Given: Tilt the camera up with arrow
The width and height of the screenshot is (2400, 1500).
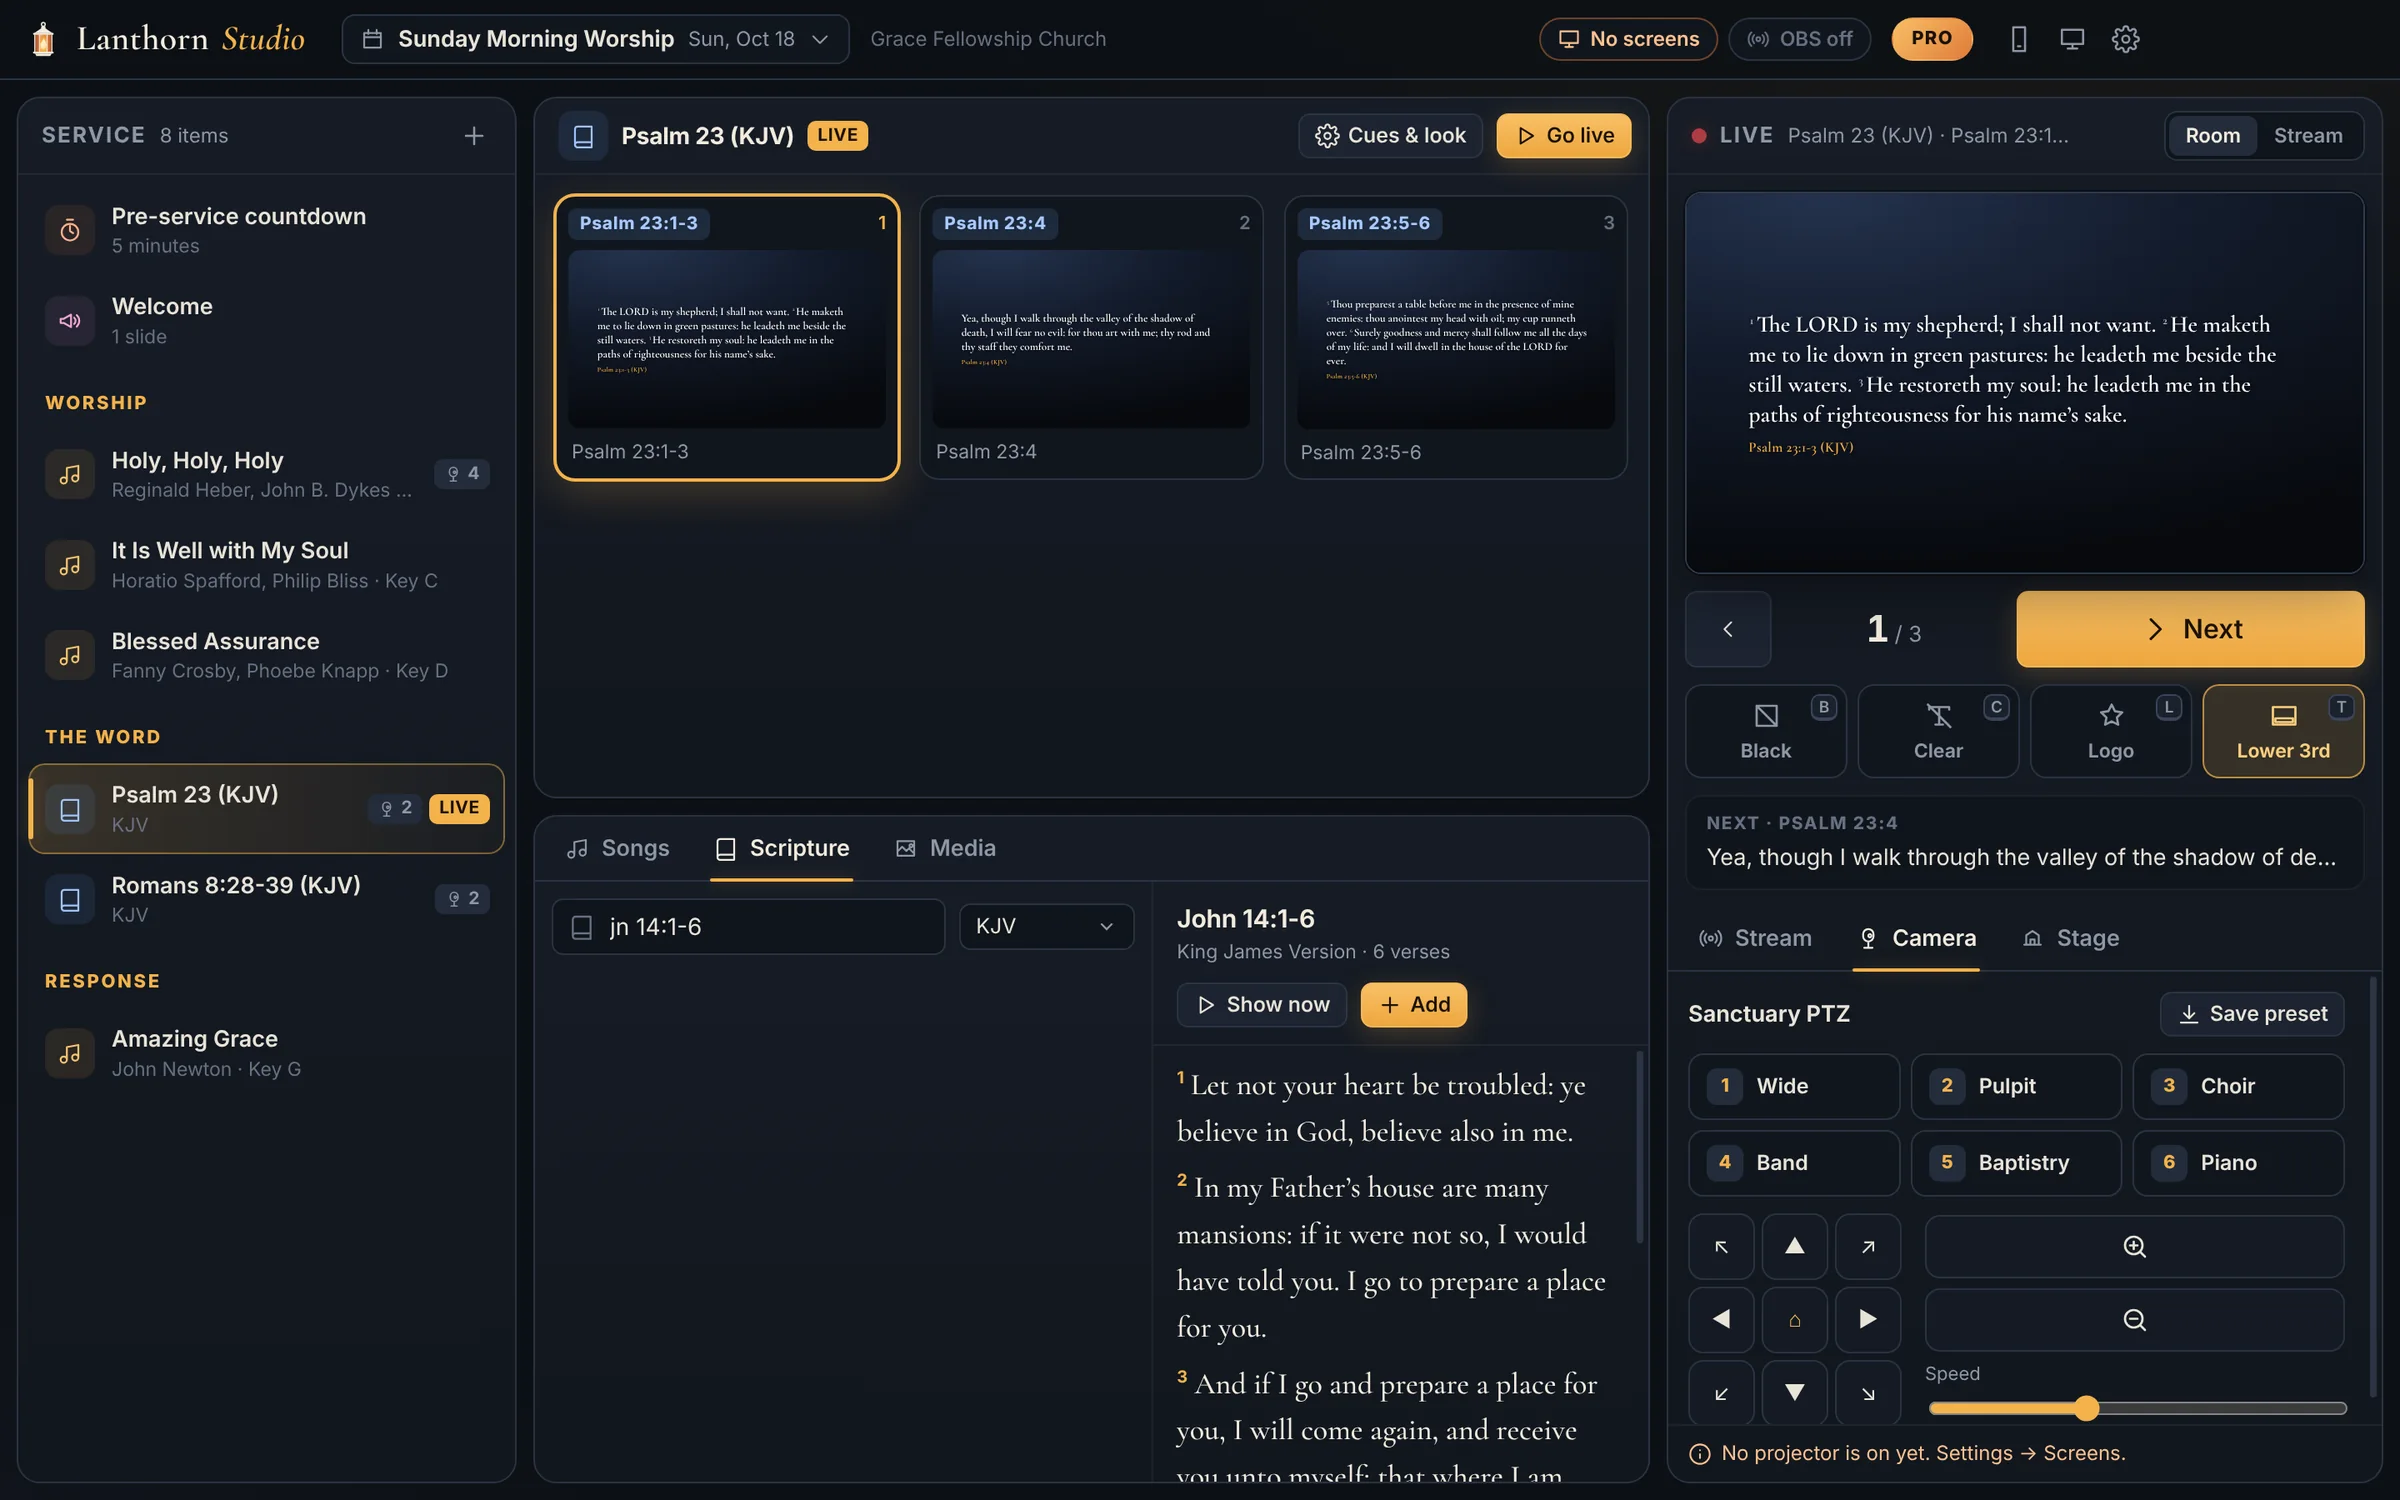Looking at the screenshot, I should (x=1794, y=1246).
